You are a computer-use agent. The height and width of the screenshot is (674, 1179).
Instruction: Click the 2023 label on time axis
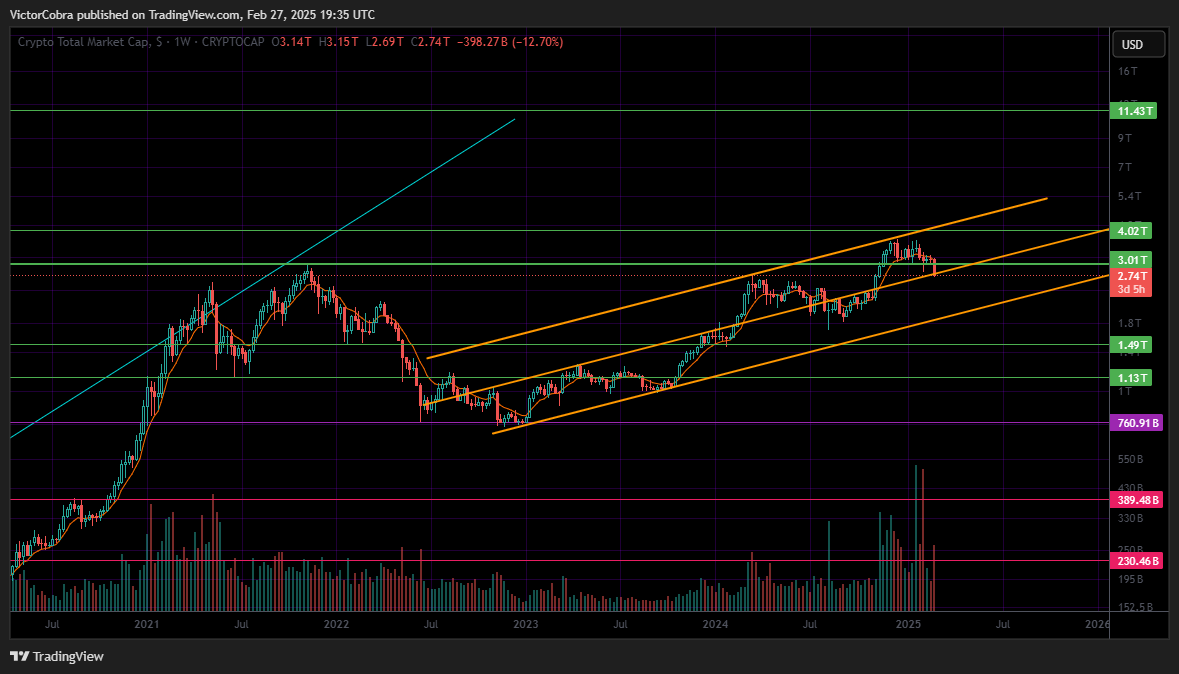(526, 624)
